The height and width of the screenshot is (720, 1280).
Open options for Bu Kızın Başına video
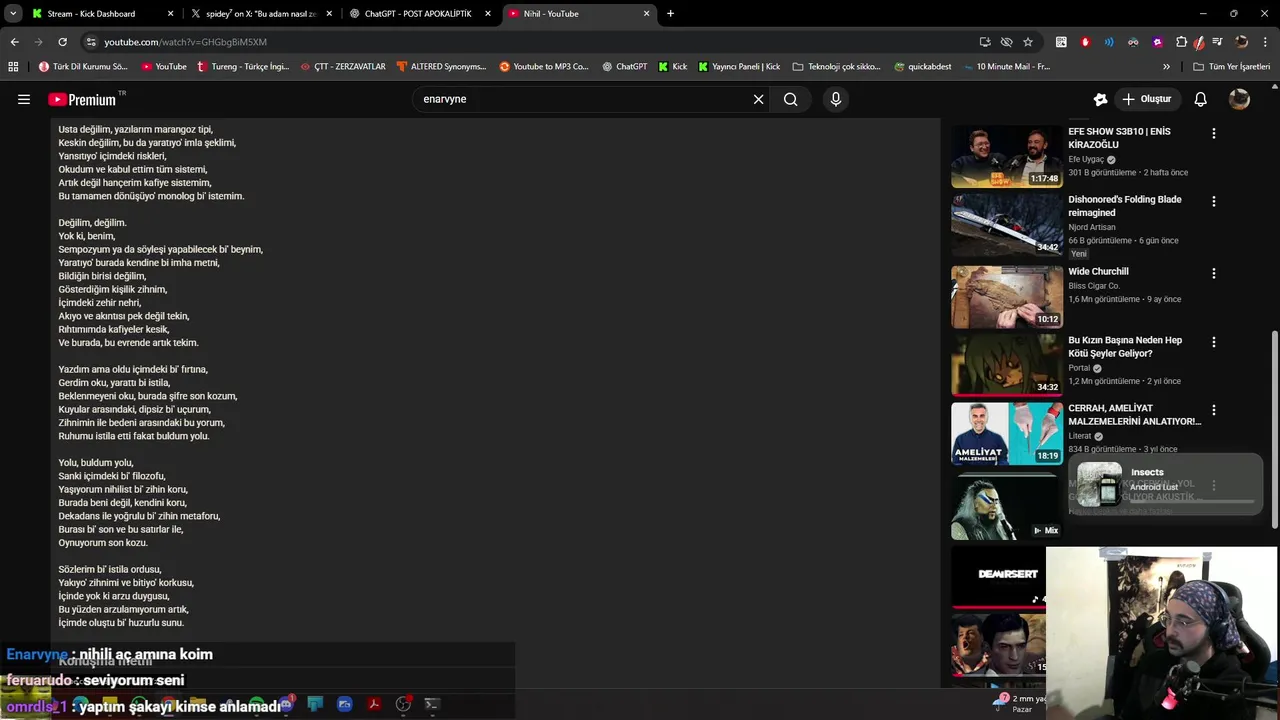[x=1213, y=342]
